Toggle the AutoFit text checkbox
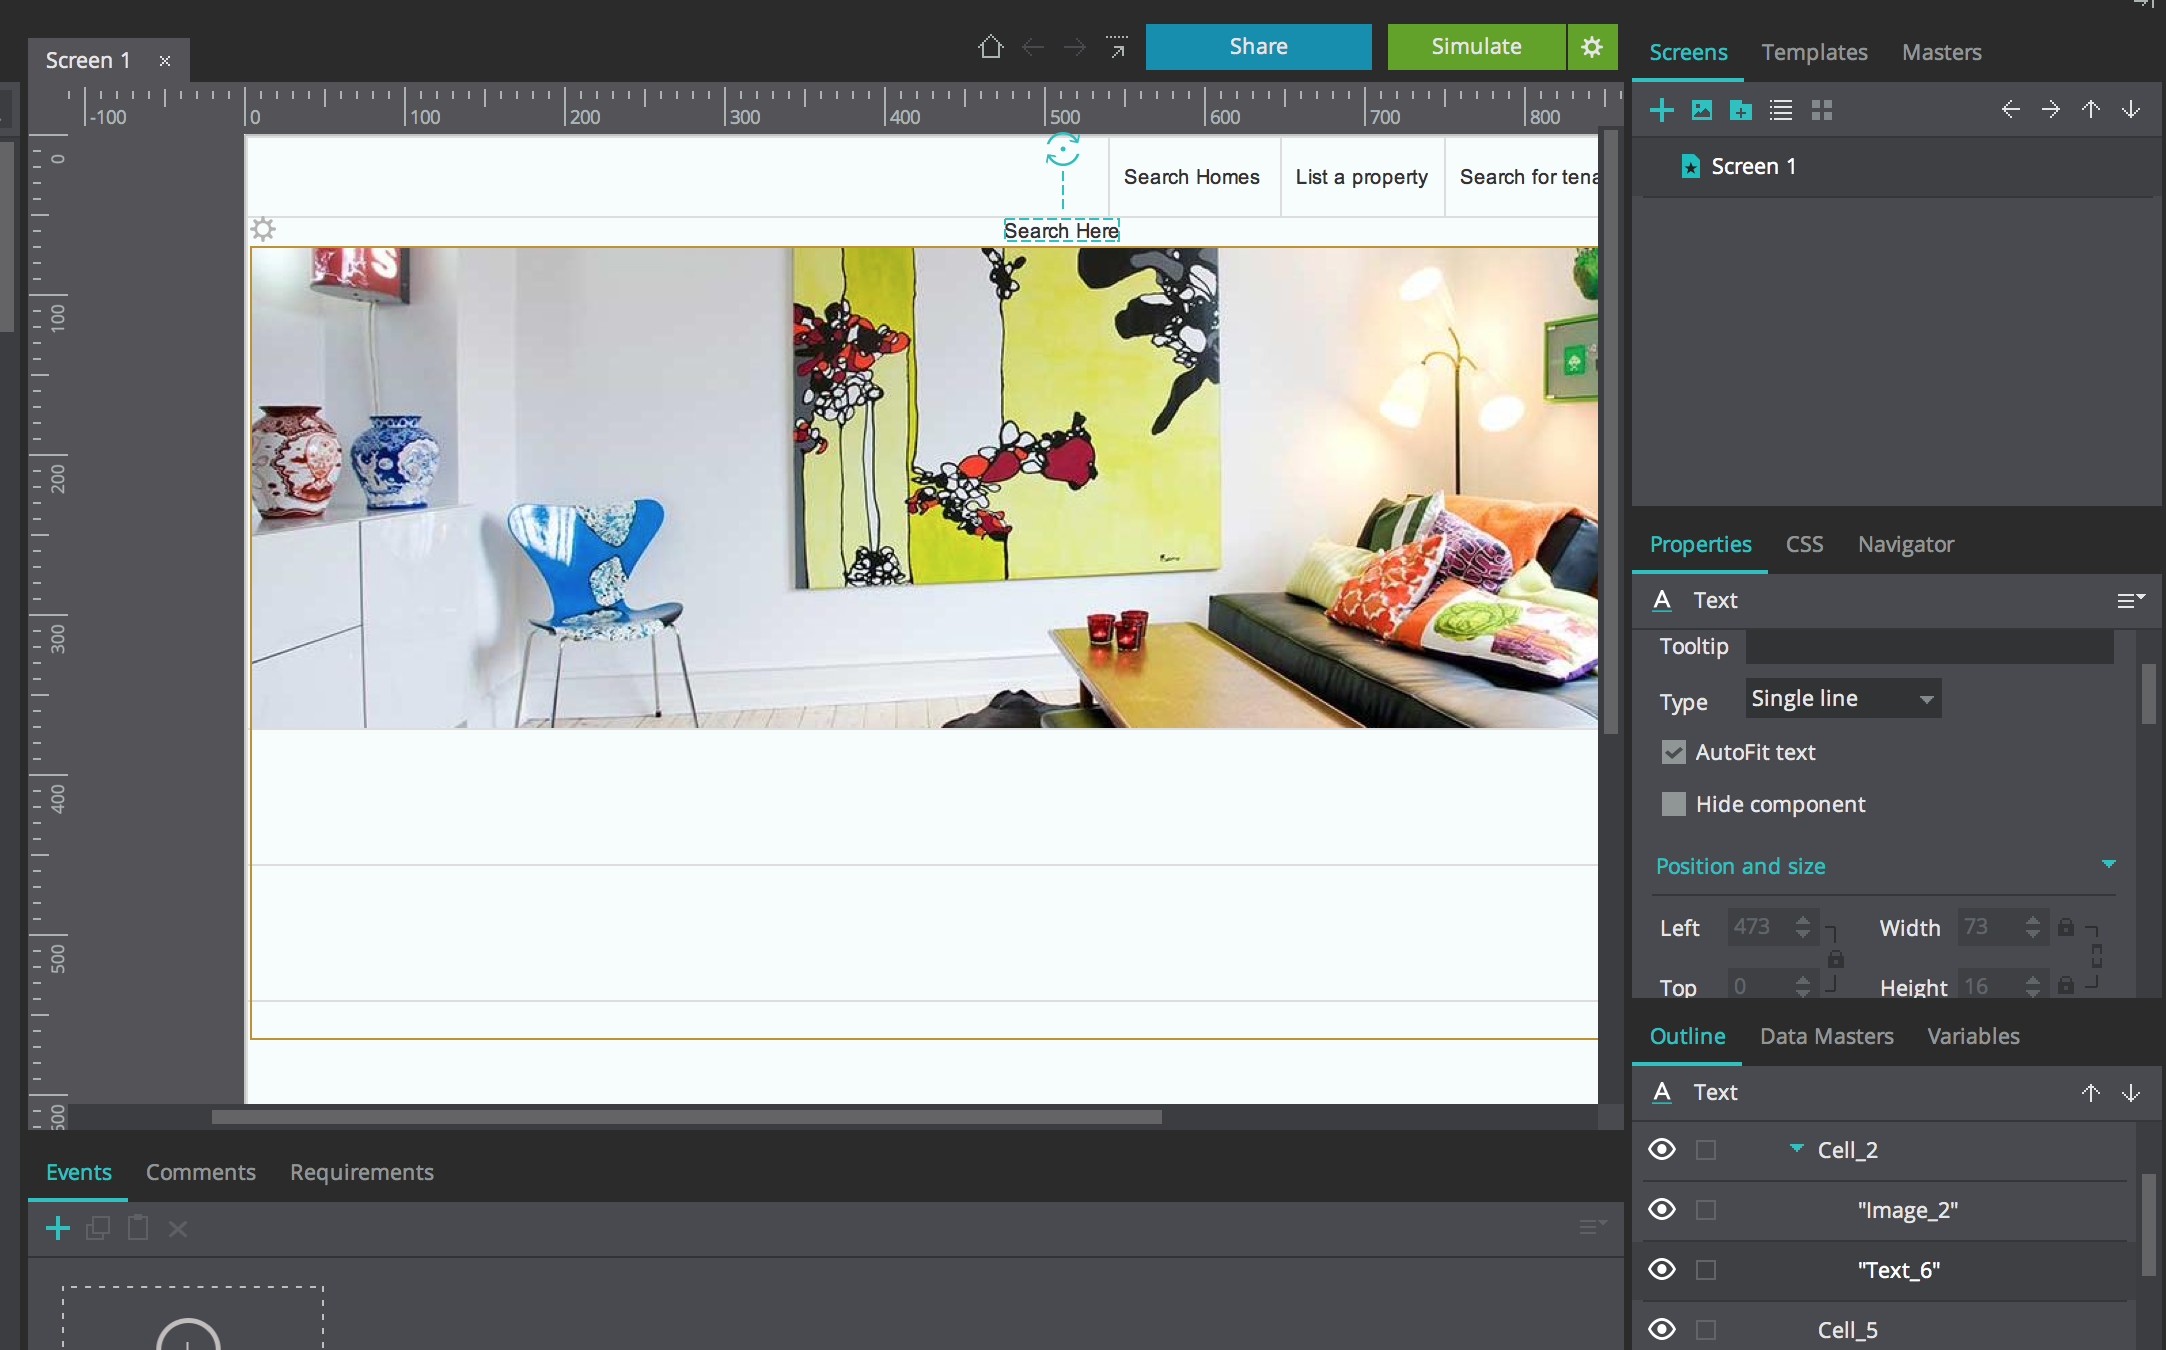The image size is (2166, 1350). [1673, 752]
